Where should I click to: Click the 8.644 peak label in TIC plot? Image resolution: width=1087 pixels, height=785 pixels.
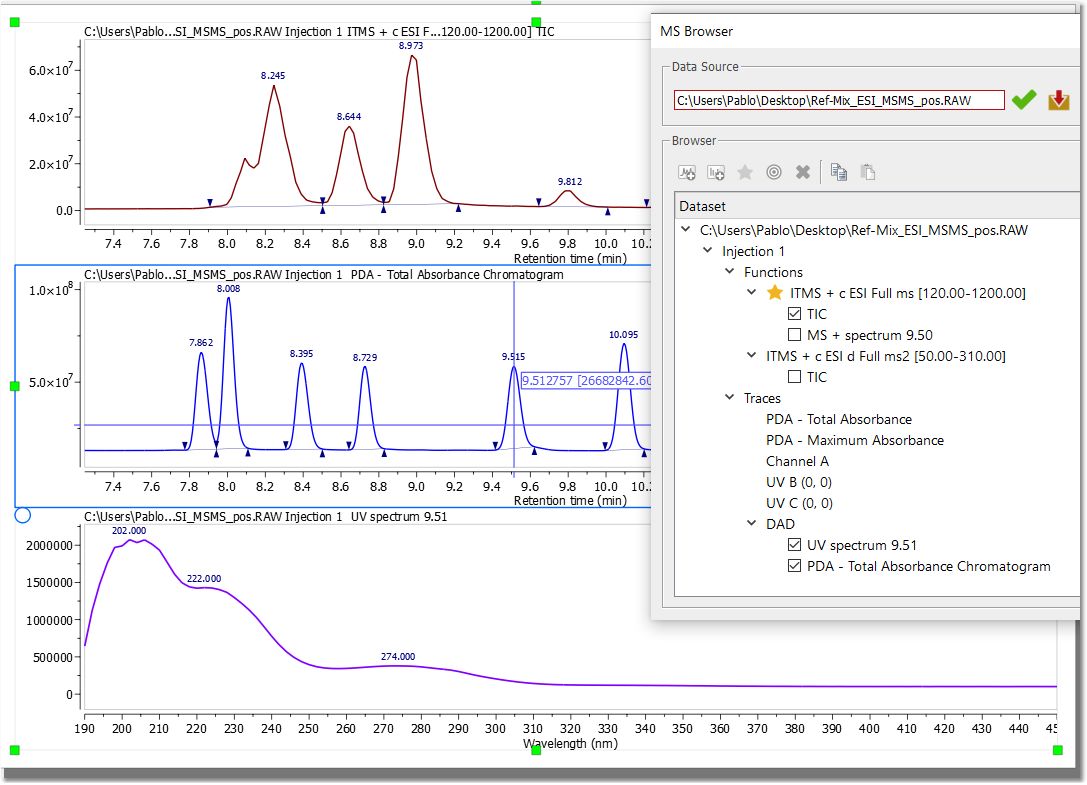[x=349, y=117]
